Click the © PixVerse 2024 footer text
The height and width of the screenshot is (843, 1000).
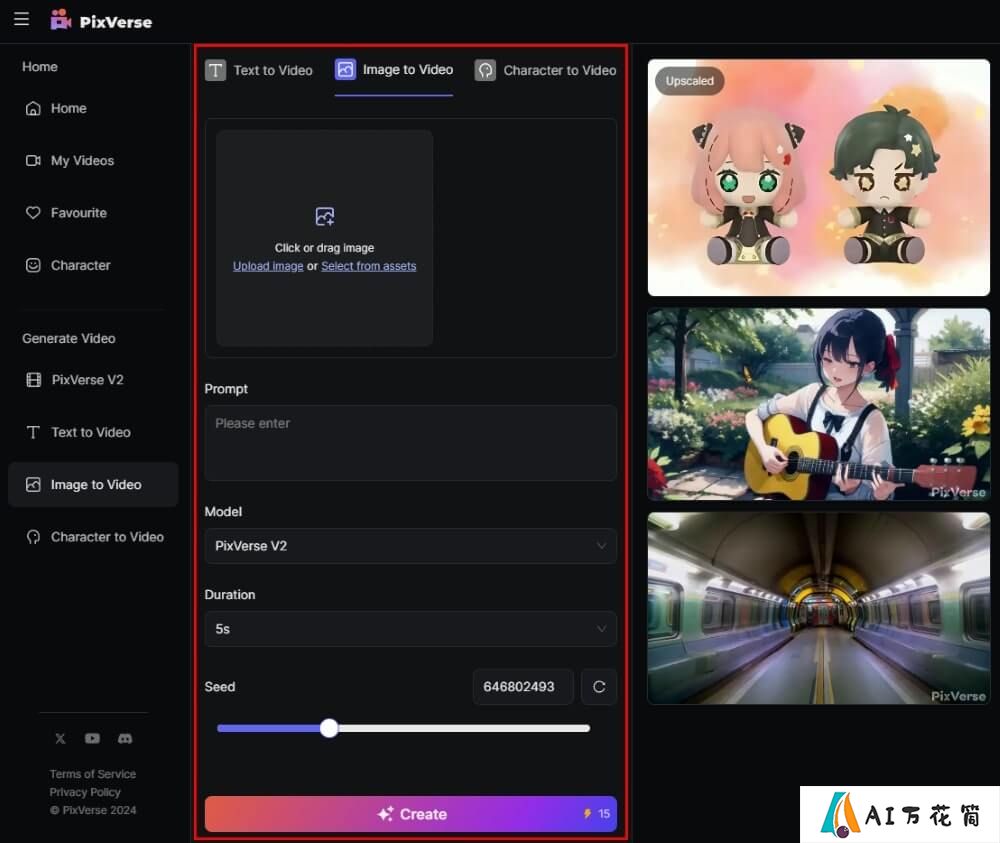(93, 810)
